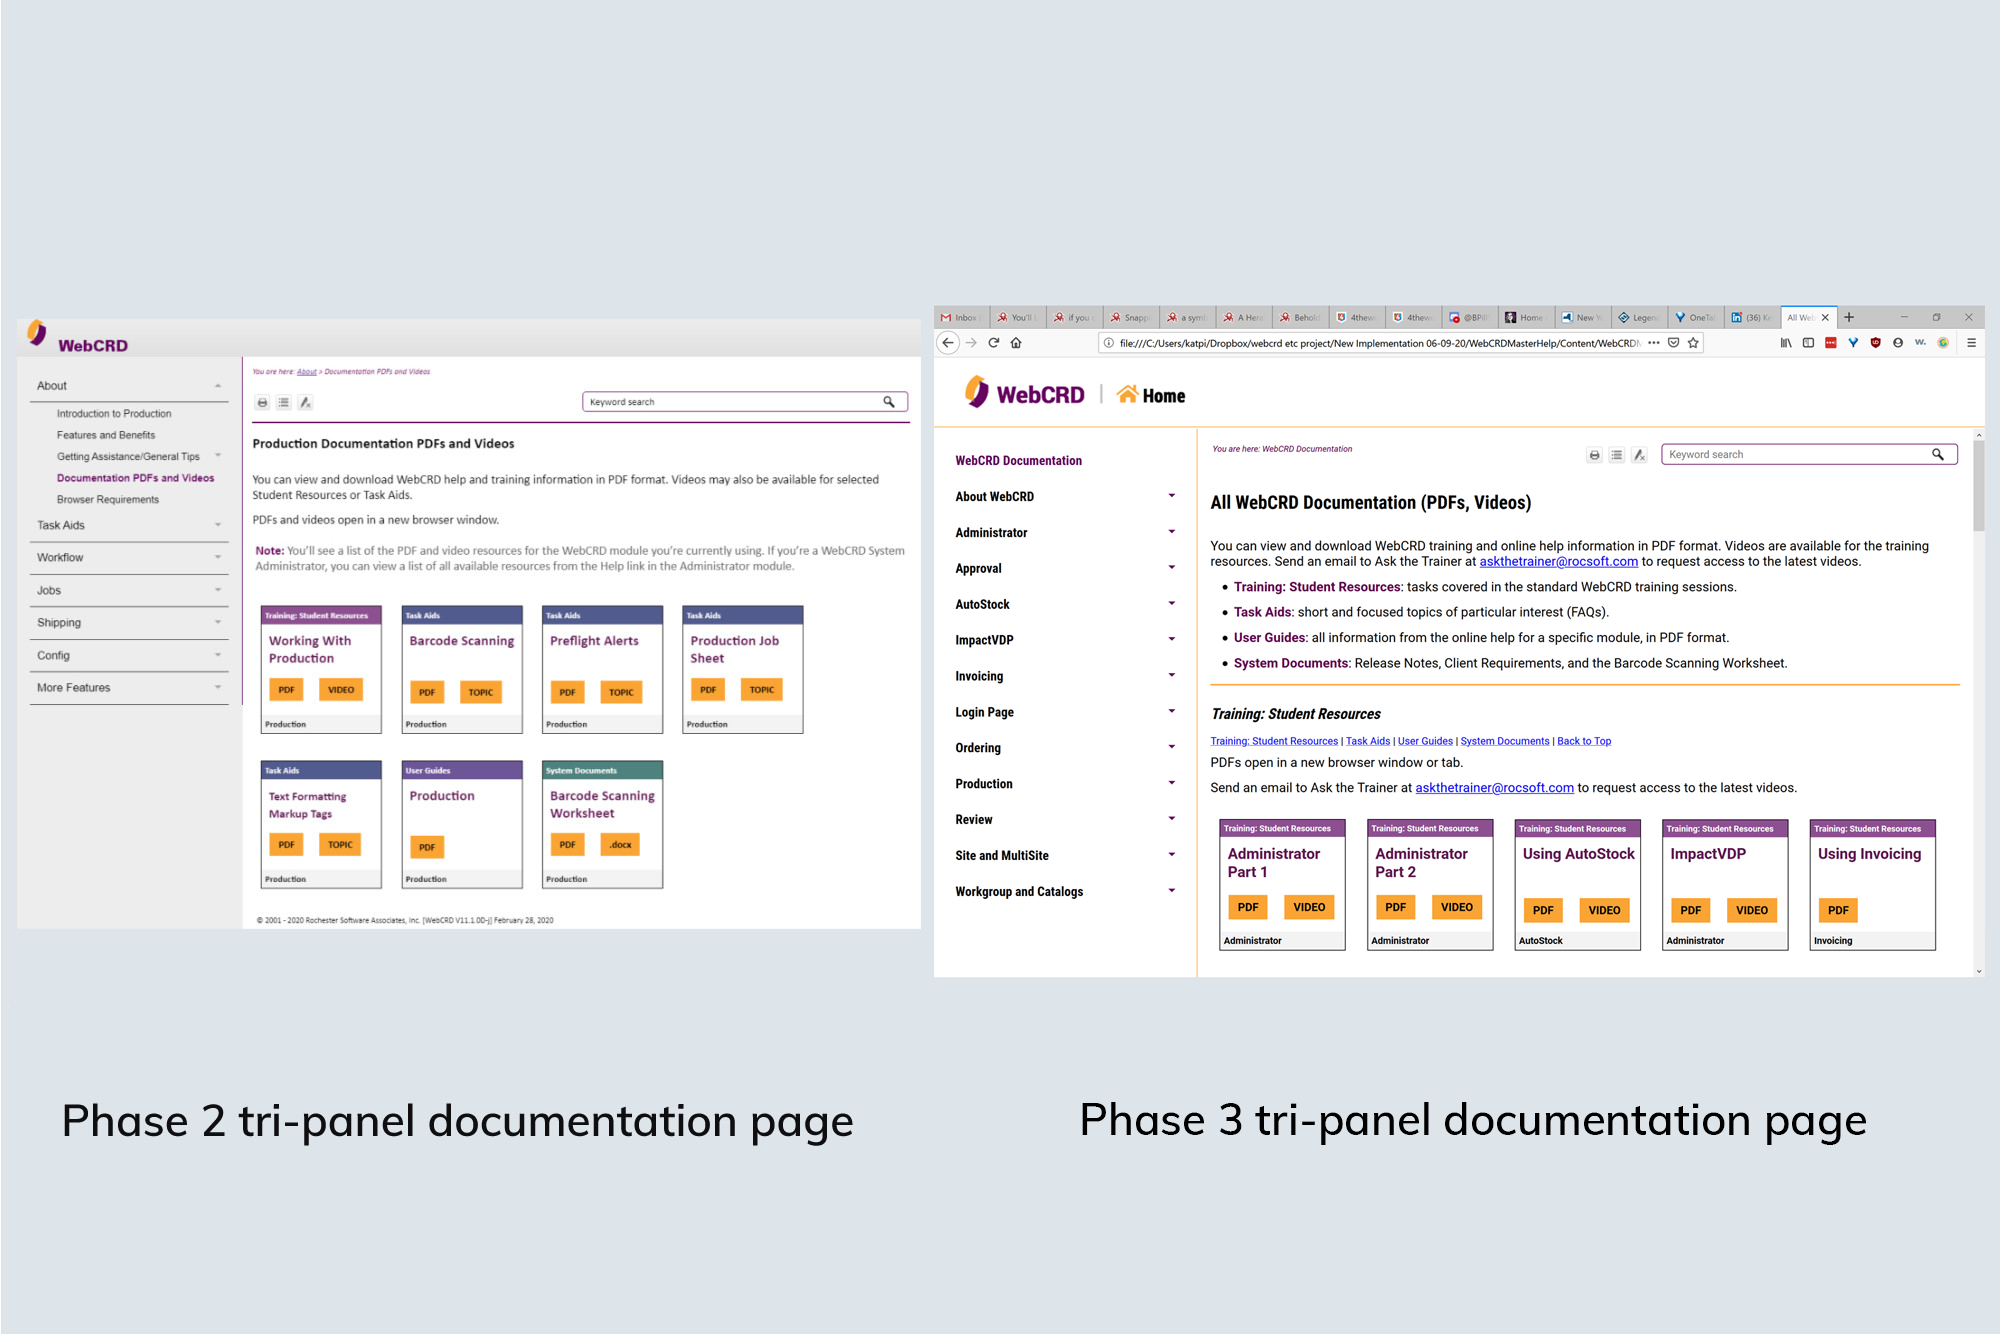Click the print icon in Phase 3 page toolbar

pyautogui.click(x=1594, y=455)
